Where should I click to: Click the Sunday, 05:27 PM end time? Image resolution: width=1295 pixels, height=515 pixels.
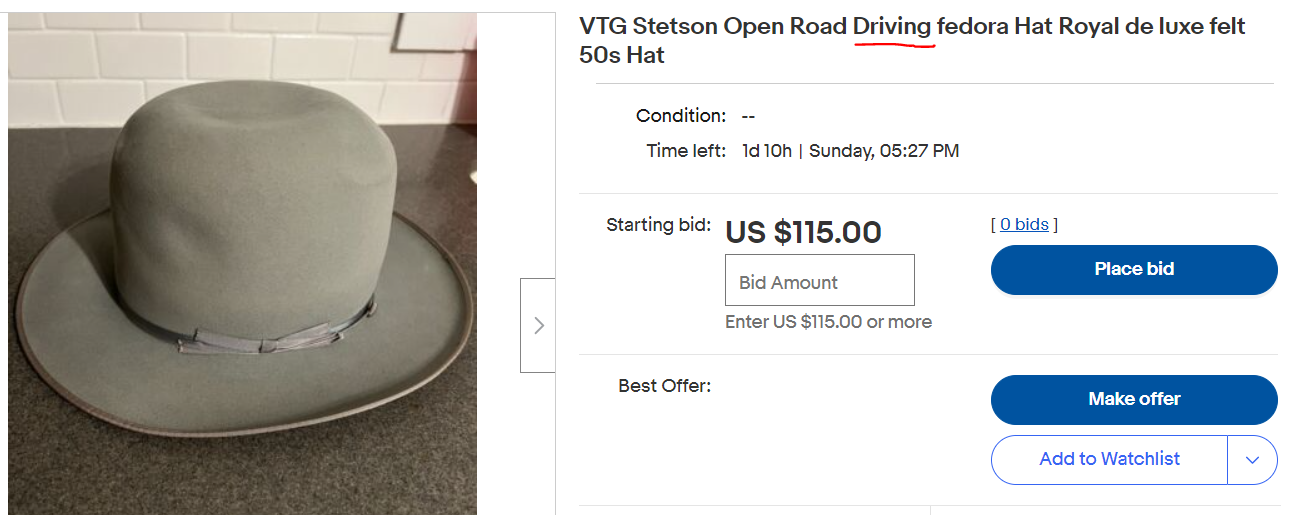click(x=884, y=152)
